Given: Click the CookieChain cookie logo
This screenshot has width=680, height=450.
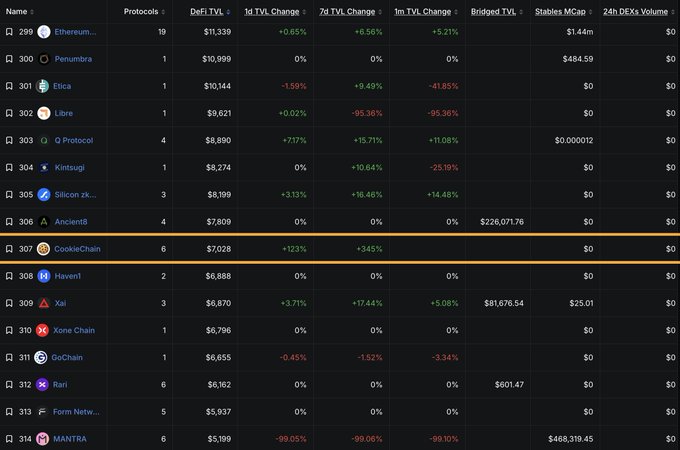Looking at the screenshot, I should click(43, 249).
